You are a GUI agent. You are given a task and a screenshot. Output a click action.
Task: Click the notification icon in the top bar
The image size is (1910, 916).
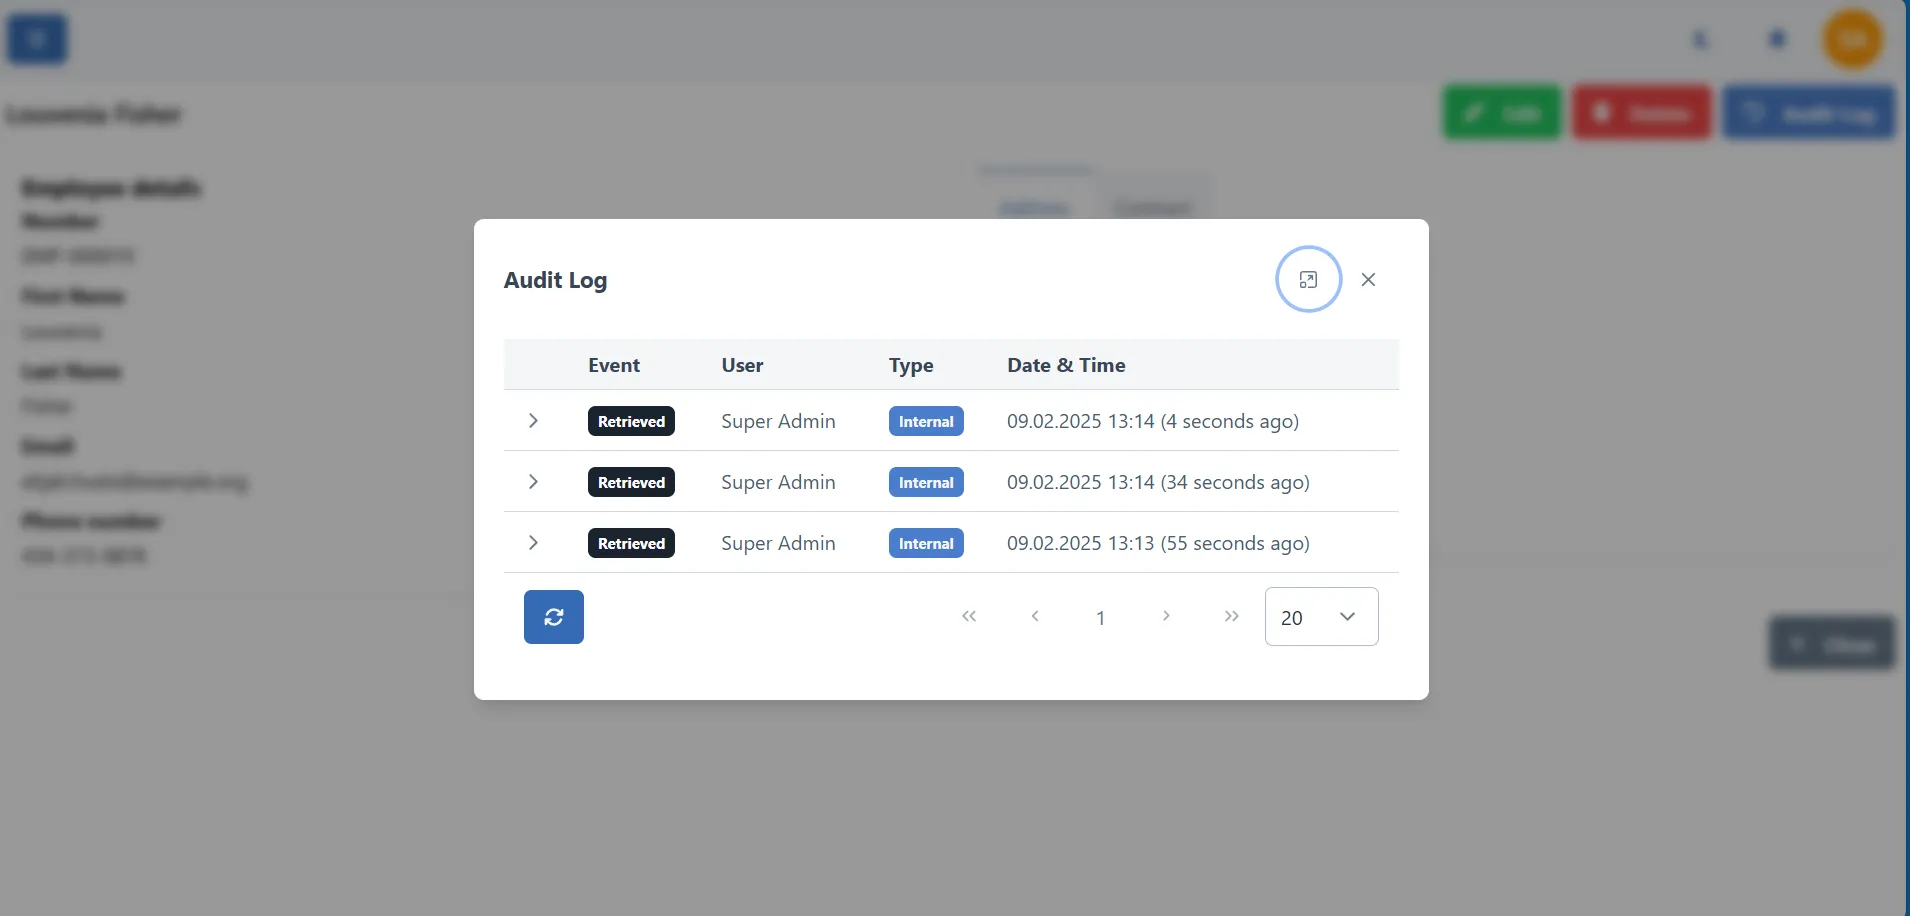coord(1777,38)
